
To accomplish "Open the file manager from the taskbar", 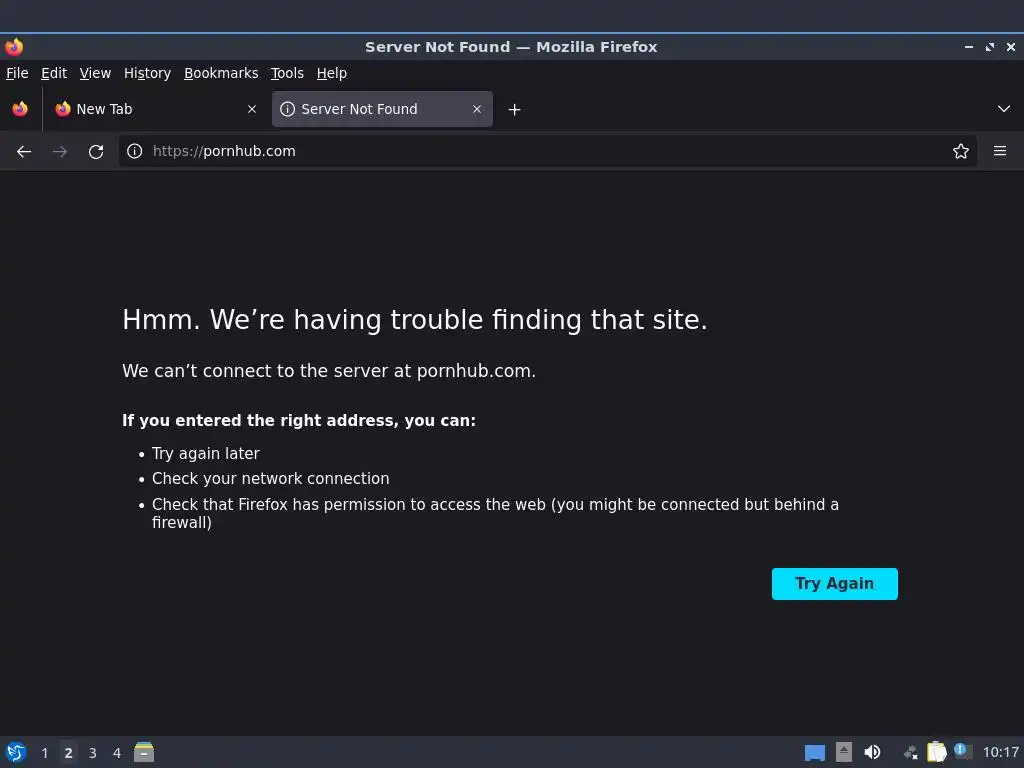I will click(x=144, y=752).
